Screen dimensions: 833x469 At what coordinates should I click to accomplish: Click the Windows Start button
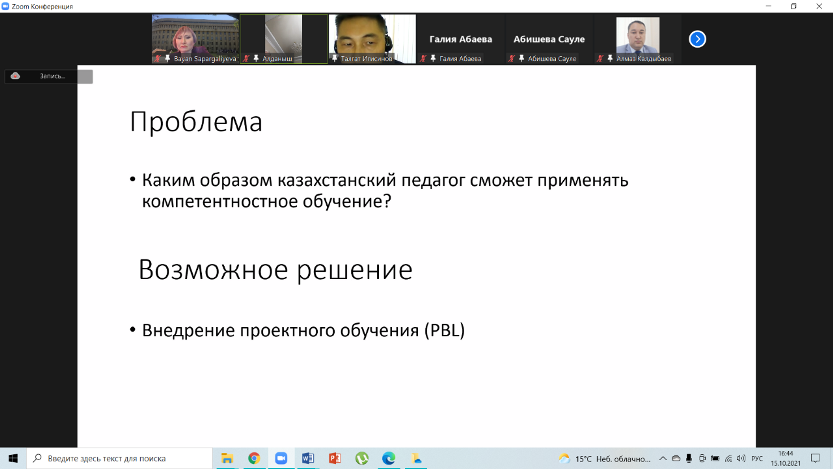[x=13, y=458]
